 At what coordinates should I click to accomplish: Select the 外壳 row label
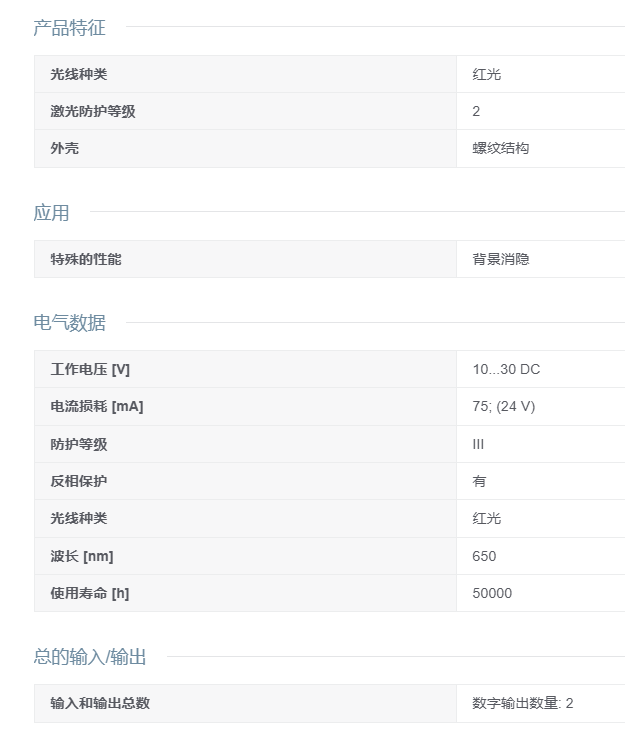point(65,148)
